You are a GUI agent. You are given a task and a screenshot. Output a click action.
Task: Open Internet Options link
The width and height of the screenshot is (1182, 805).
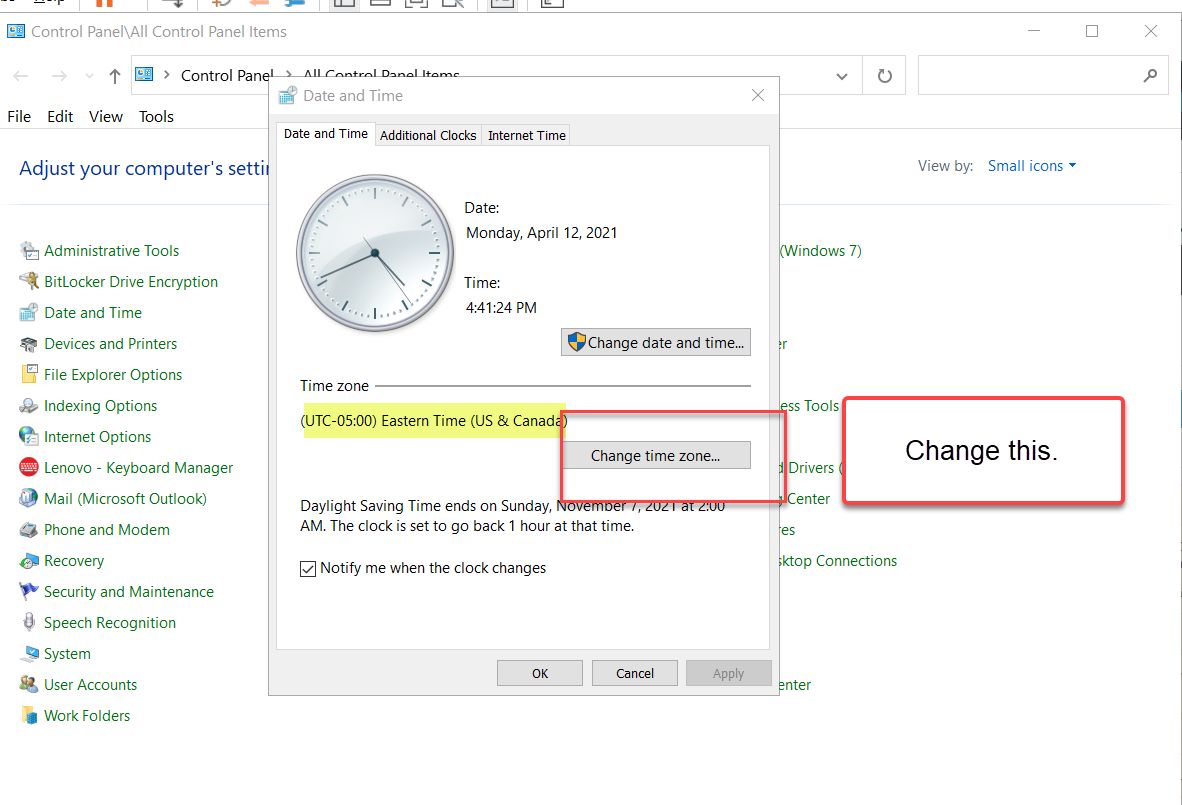97,436
